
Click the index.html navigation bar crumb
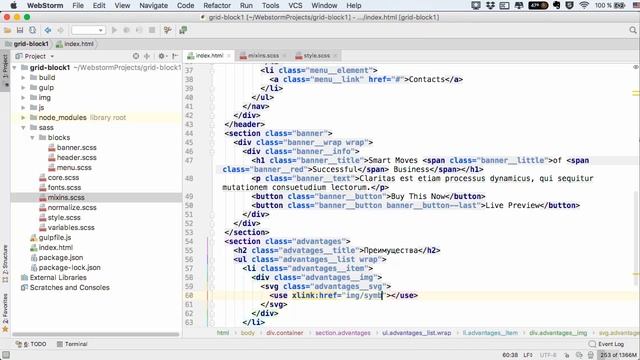click(x=75, y=44)
